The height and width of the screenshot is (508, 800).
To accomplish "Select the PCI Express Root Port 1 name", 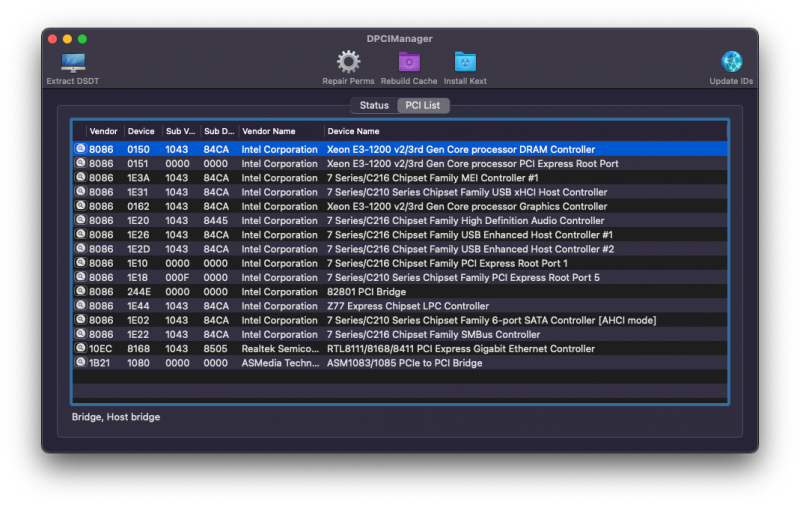I will [x=447, y=264].
